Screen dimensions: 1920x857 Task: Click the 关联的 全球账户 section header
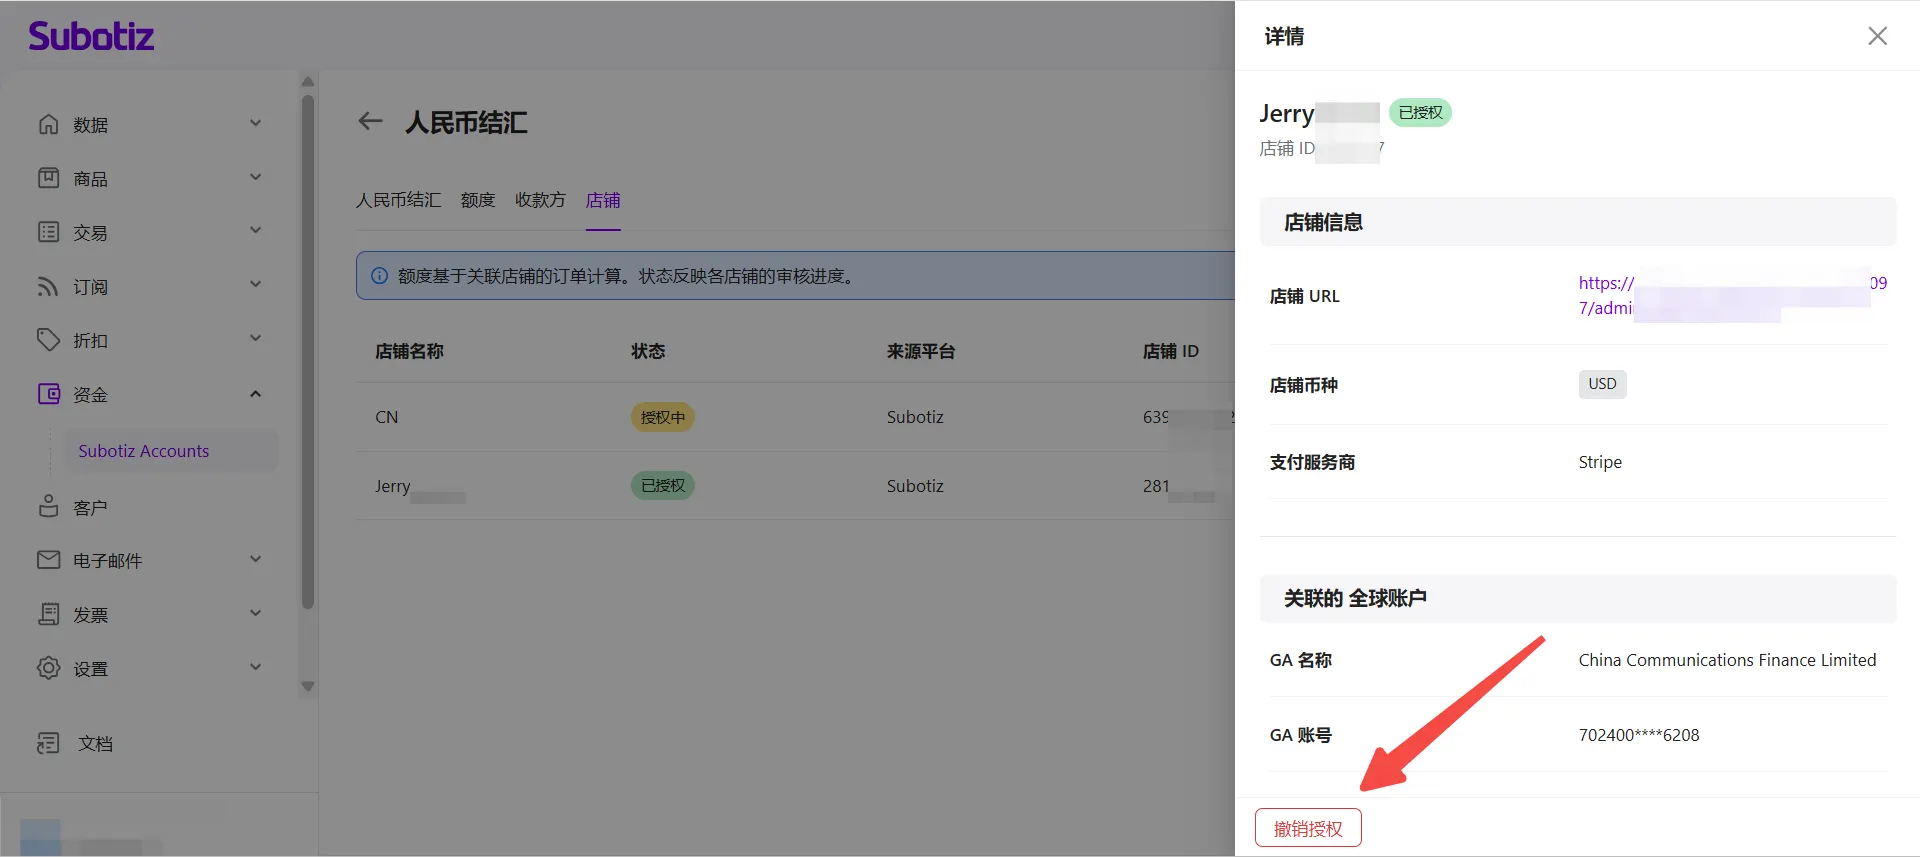pyautogui.click(x=1578, y=598)
